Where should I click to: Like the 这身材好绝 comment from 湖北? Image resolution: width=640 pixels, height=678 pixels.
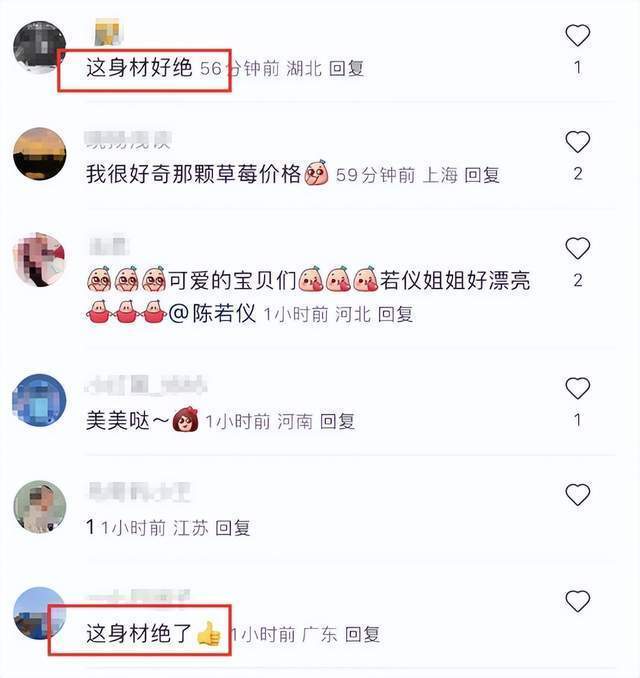[x=578, y=36]
